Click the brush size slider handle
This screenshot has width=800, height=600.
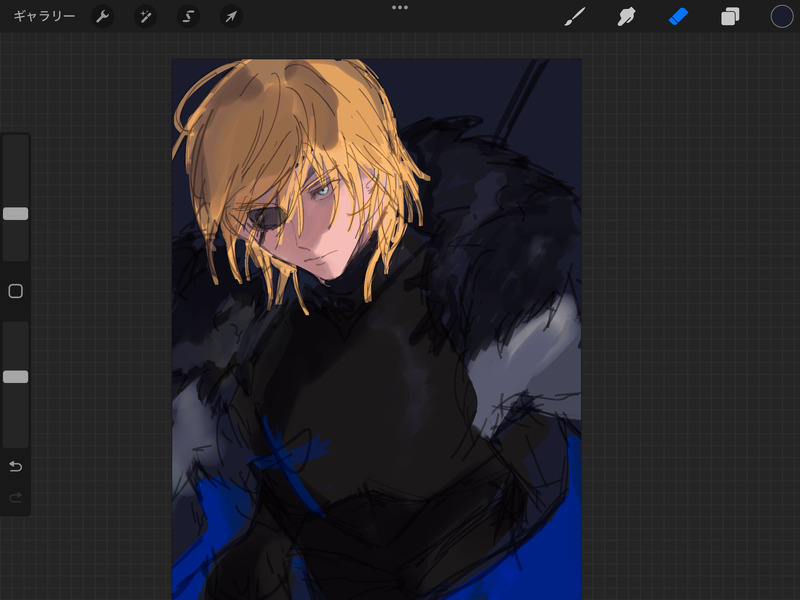16,214
